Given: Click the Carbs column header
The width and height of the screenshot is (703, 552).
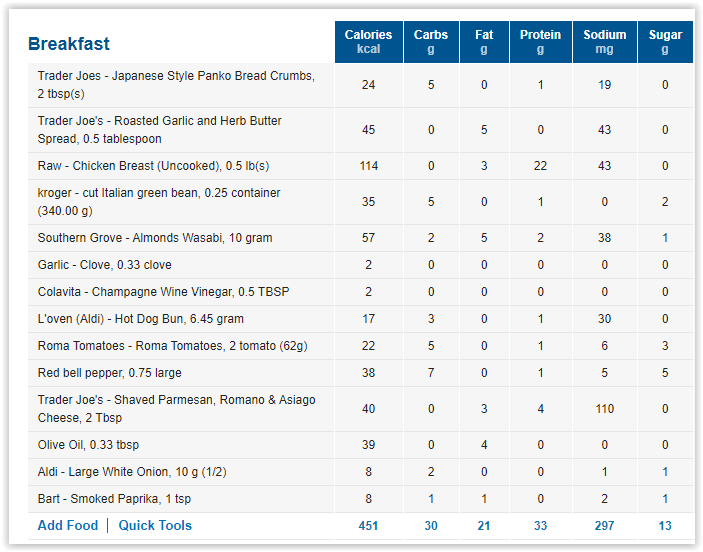Looking at the screenshot, I should pos(431,42).
